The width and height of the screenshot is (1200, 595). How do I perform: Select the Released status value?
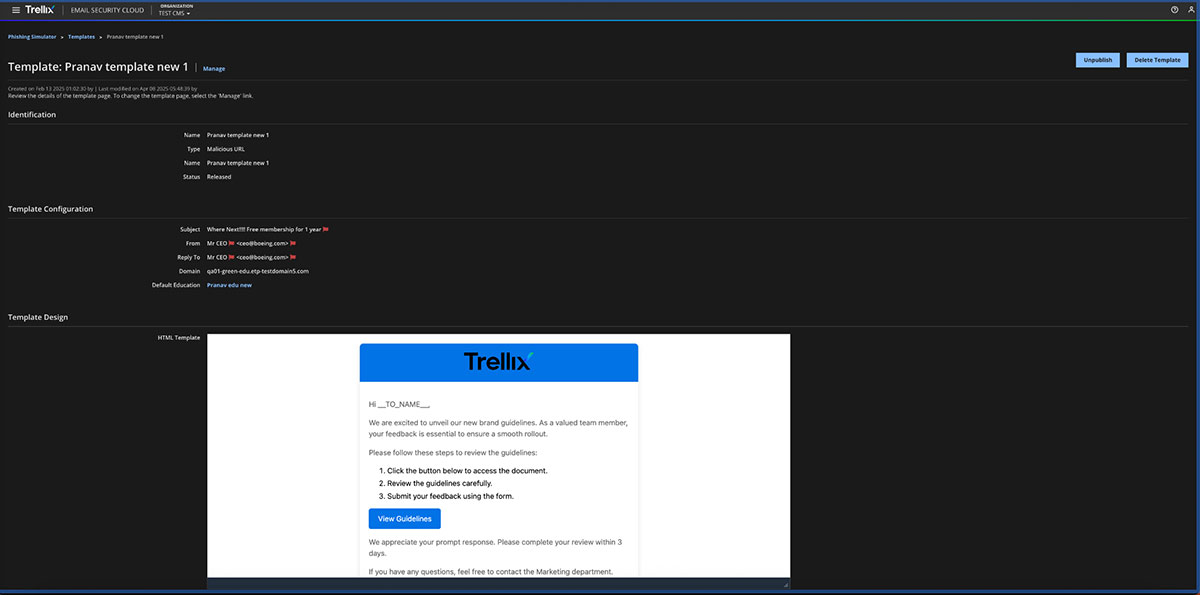click(219, 177)
